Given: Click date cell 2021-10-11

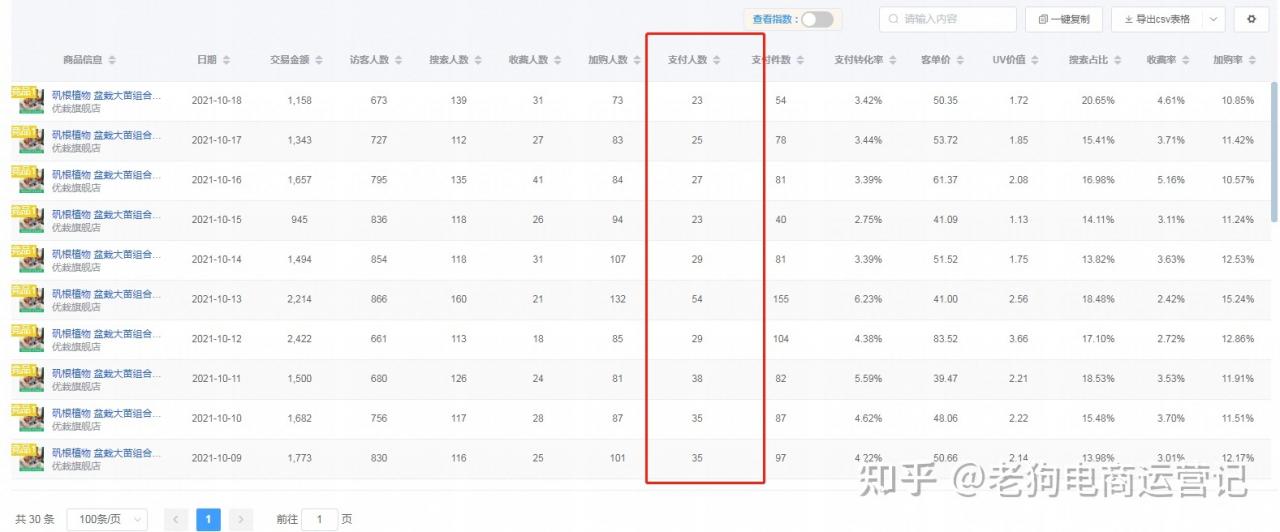Looking at the screenshot, I should coord(217,379).
